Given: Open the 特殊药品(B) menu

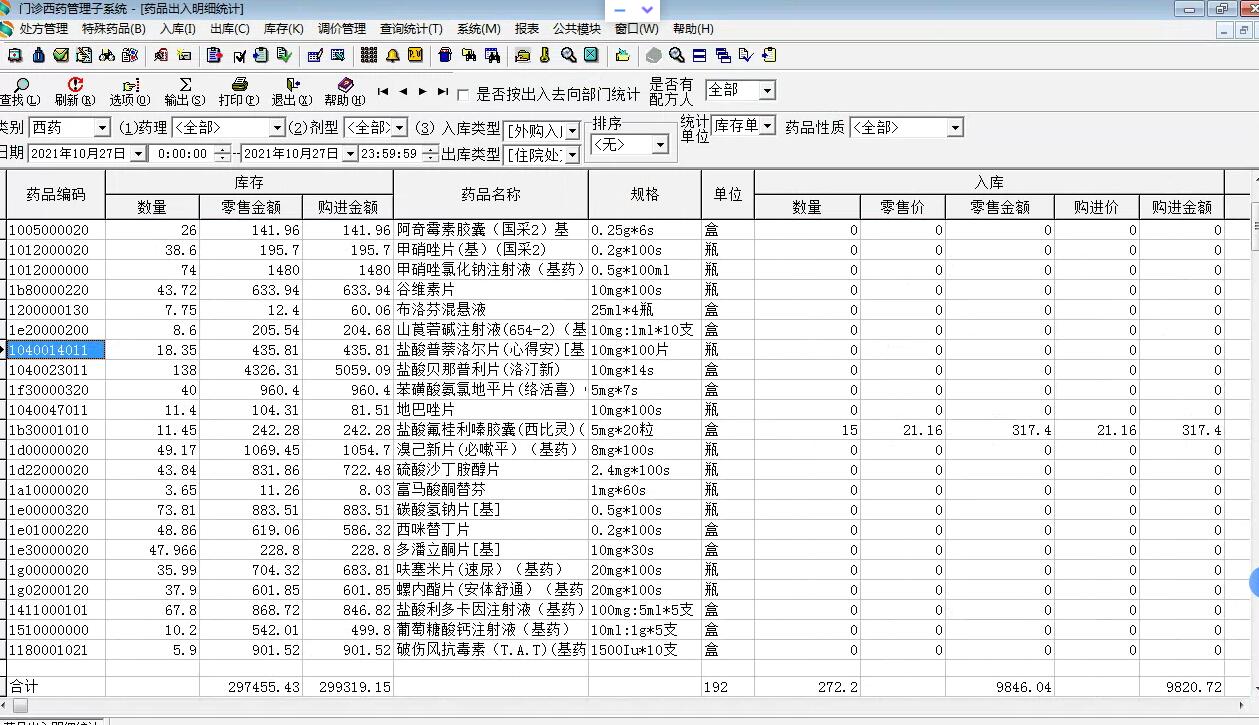Looking at the screenshot, I should click(113, 29).
